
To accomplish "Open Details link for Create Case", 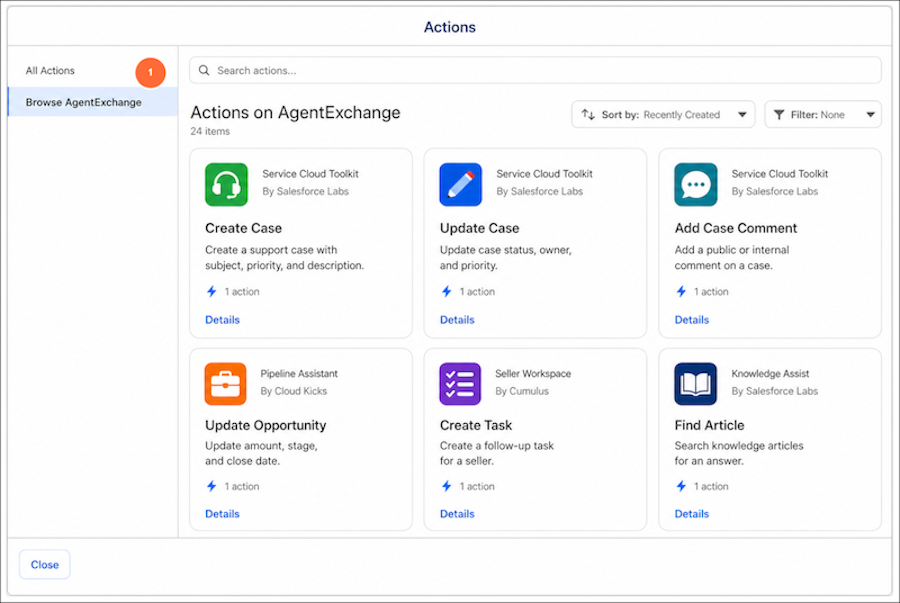I will point(222,320).
